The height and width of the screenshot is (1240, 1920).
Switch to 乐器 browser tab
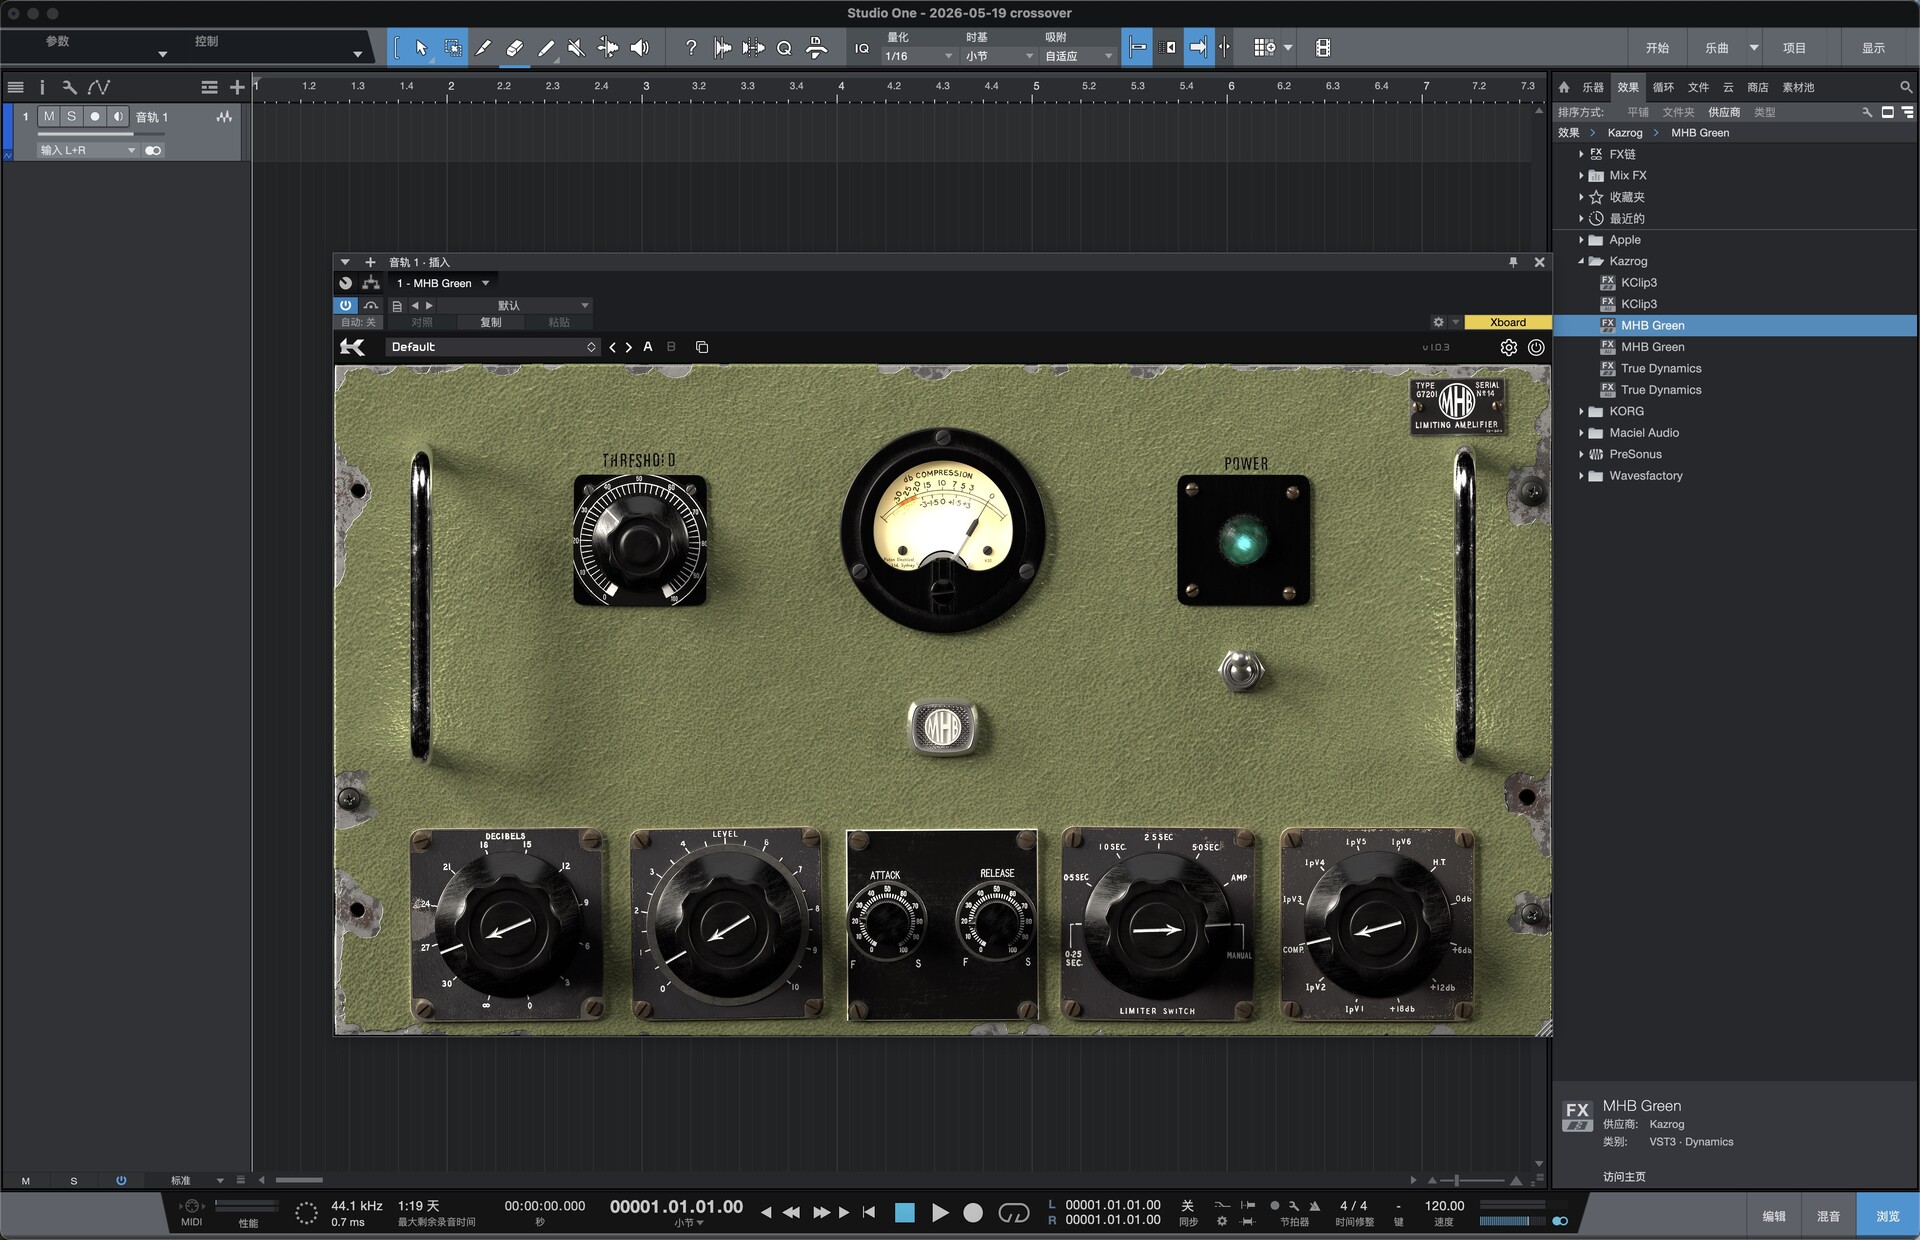1593,87
